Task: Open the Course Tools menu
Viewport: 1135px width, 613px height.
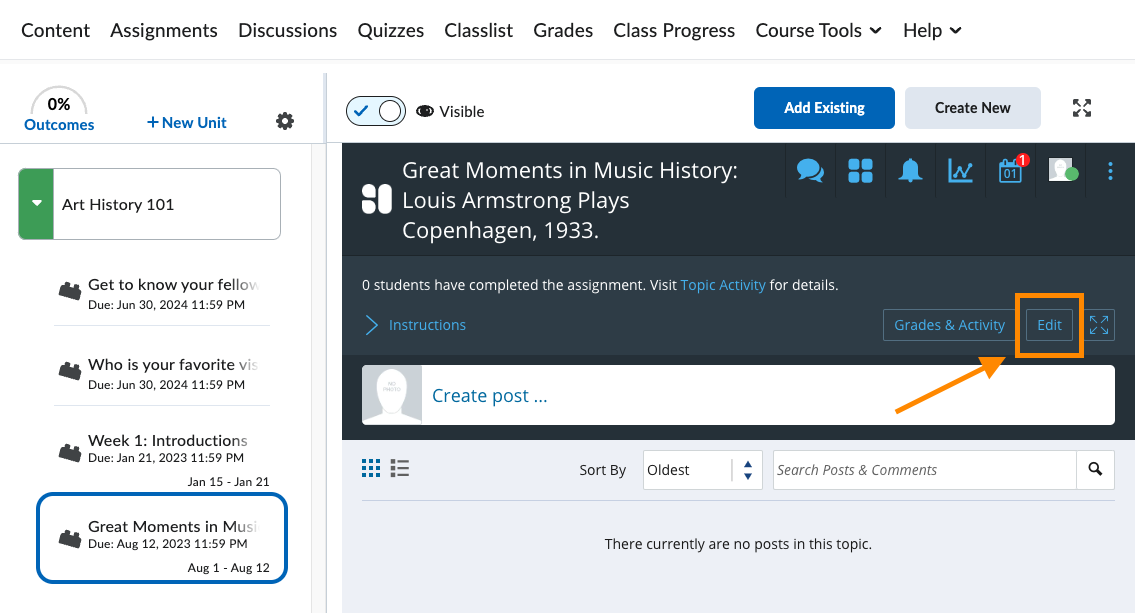Action: pos(818,30)
